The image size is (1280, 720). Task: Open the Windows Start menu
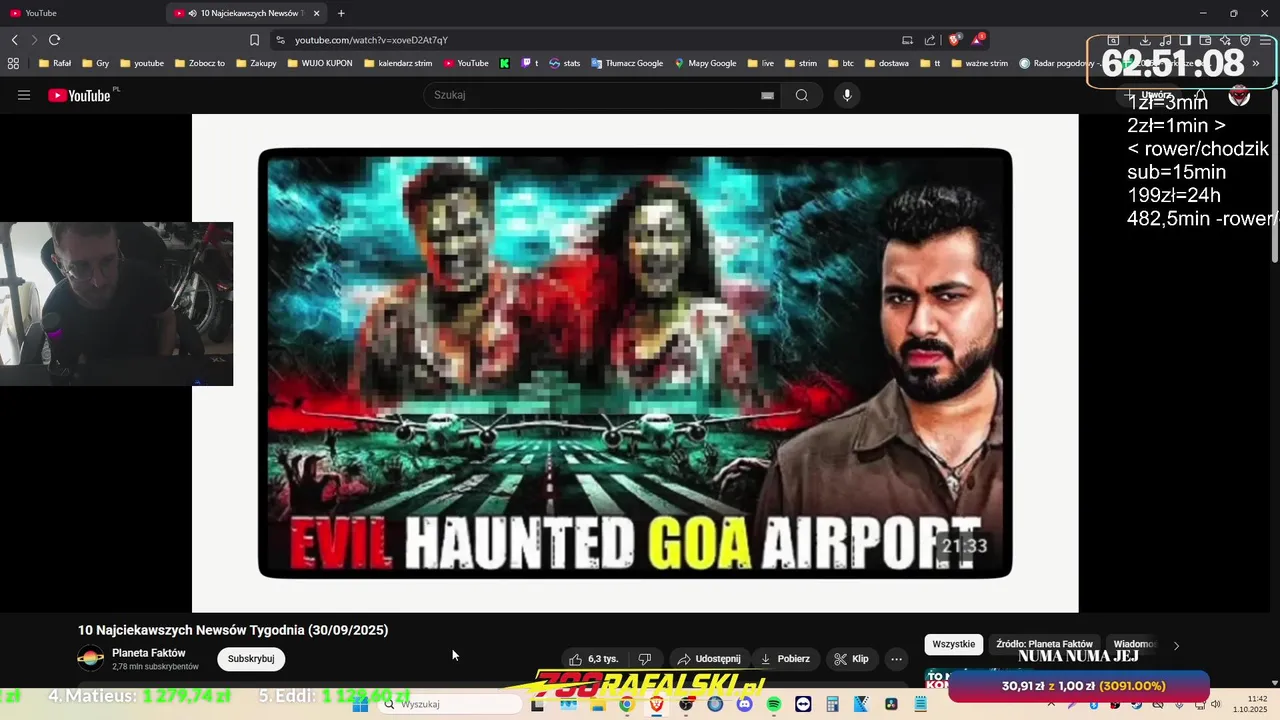[360, 704]
